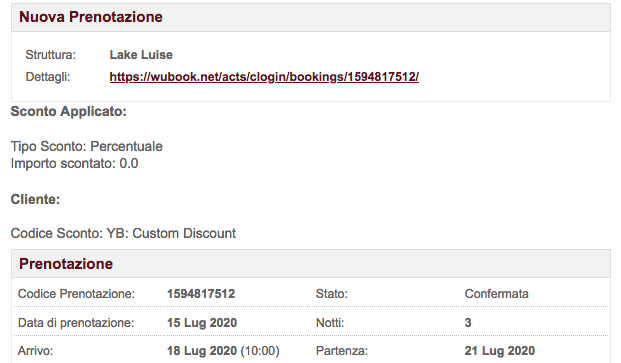Select the Cliente heading
Screen dimensions: 621x363
pos(35,199)
